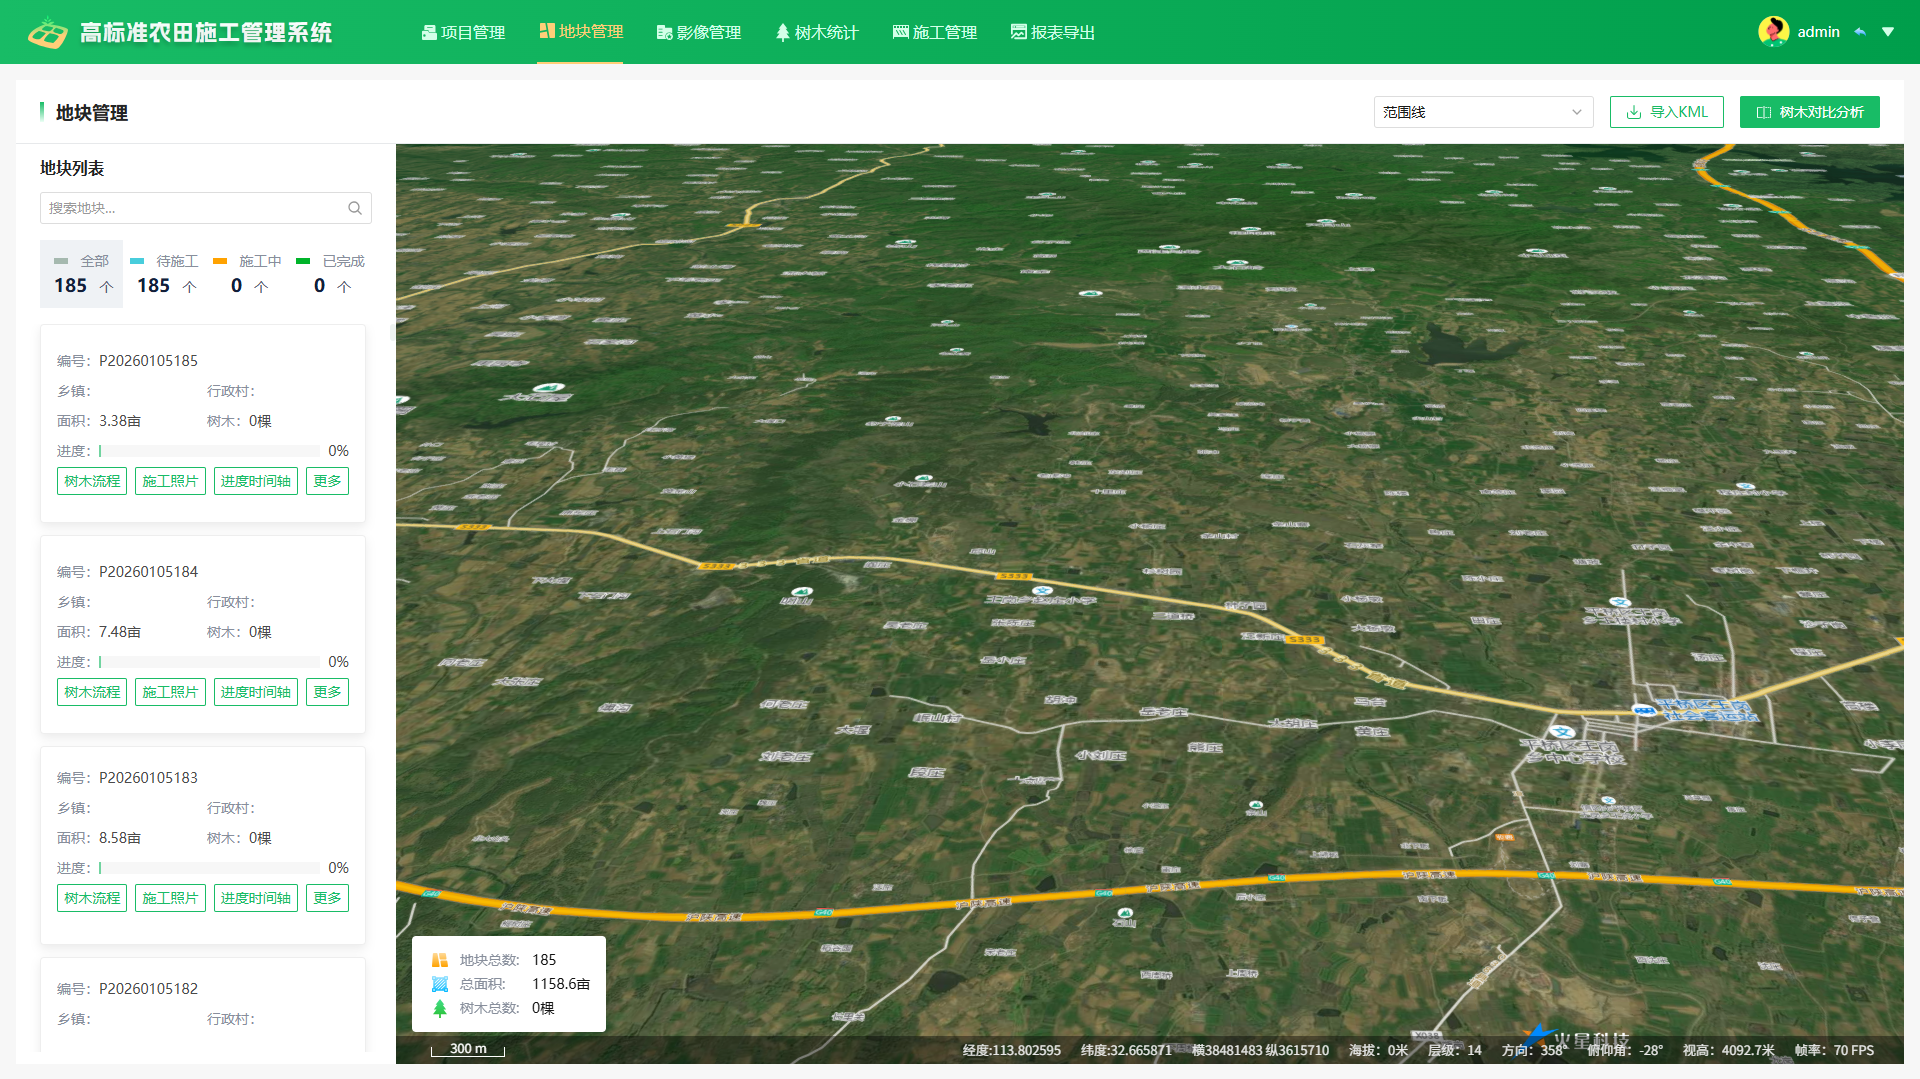The width and height of the screenshot is (1920, 1079).
Task: Open the 施工管理 menu
Action: point(935,32)
